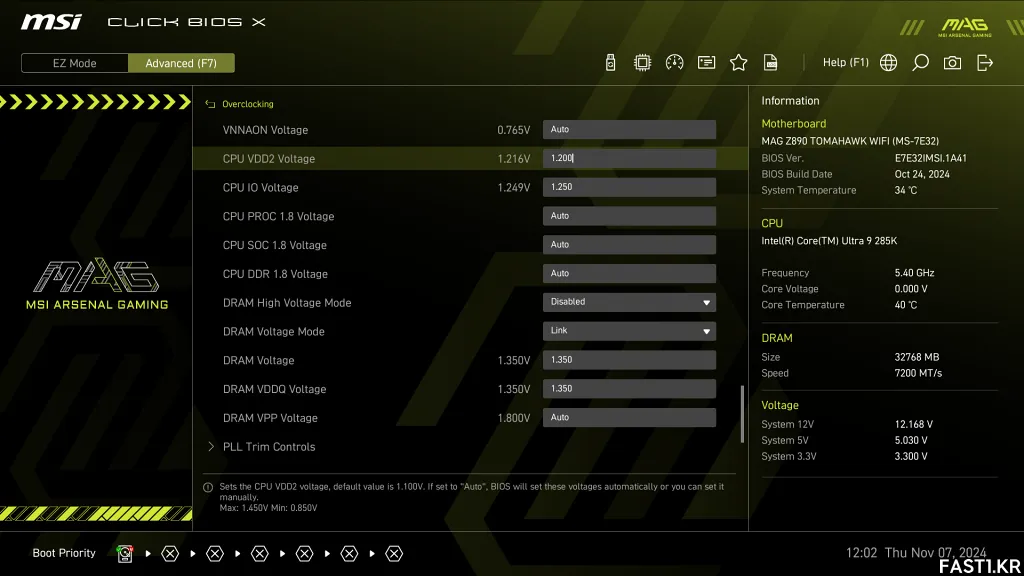Click the info icon beside help description
This screenshot has height=576, width=1024.
click(x=208, y=487)
